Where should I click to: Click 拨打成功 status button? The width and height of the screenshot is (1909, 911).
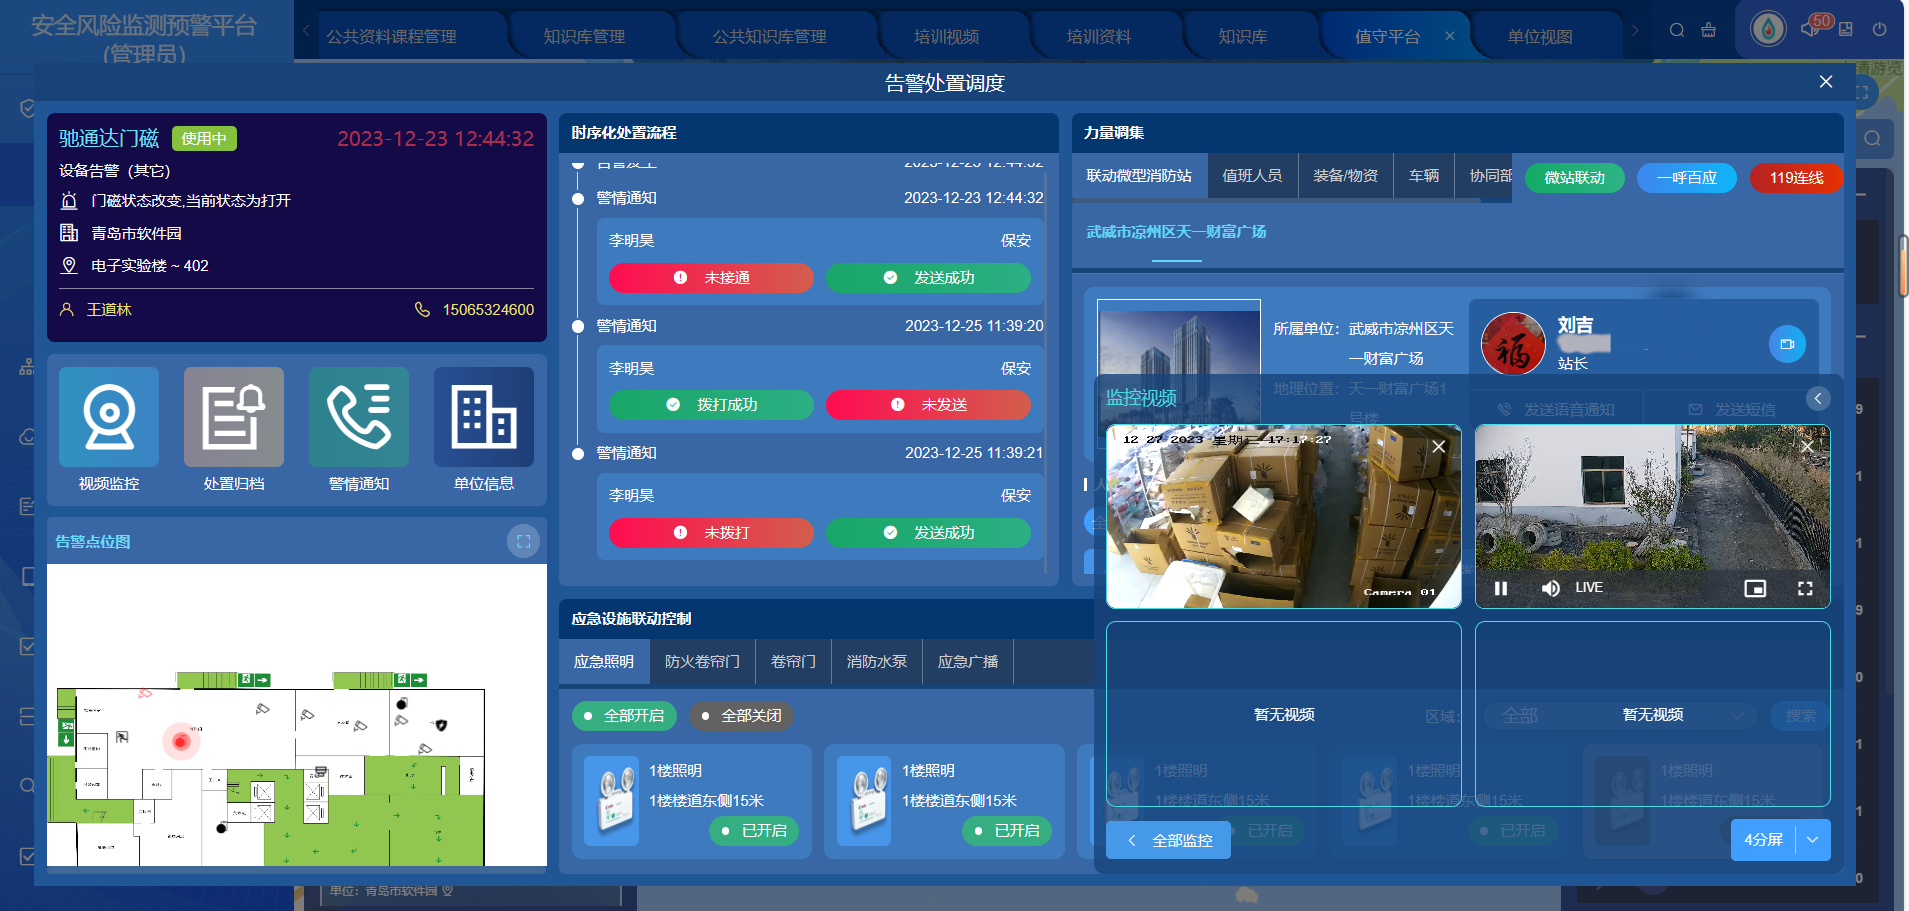click(x=711, y=405)
